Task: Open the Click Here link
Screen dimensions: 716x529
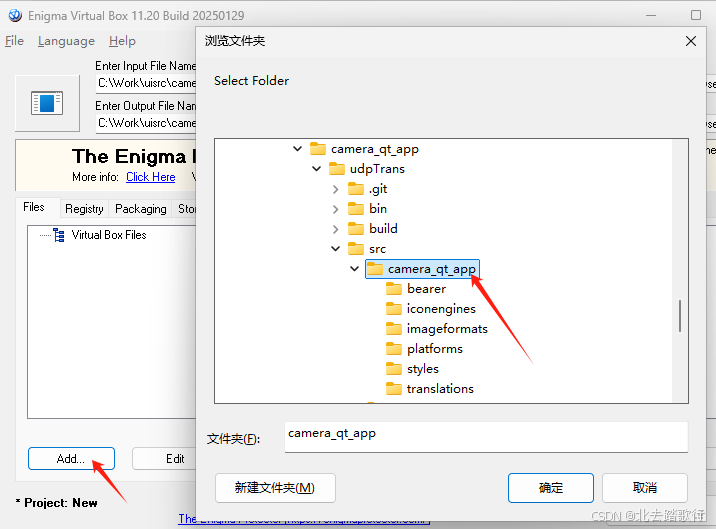Action: [151, 177]
